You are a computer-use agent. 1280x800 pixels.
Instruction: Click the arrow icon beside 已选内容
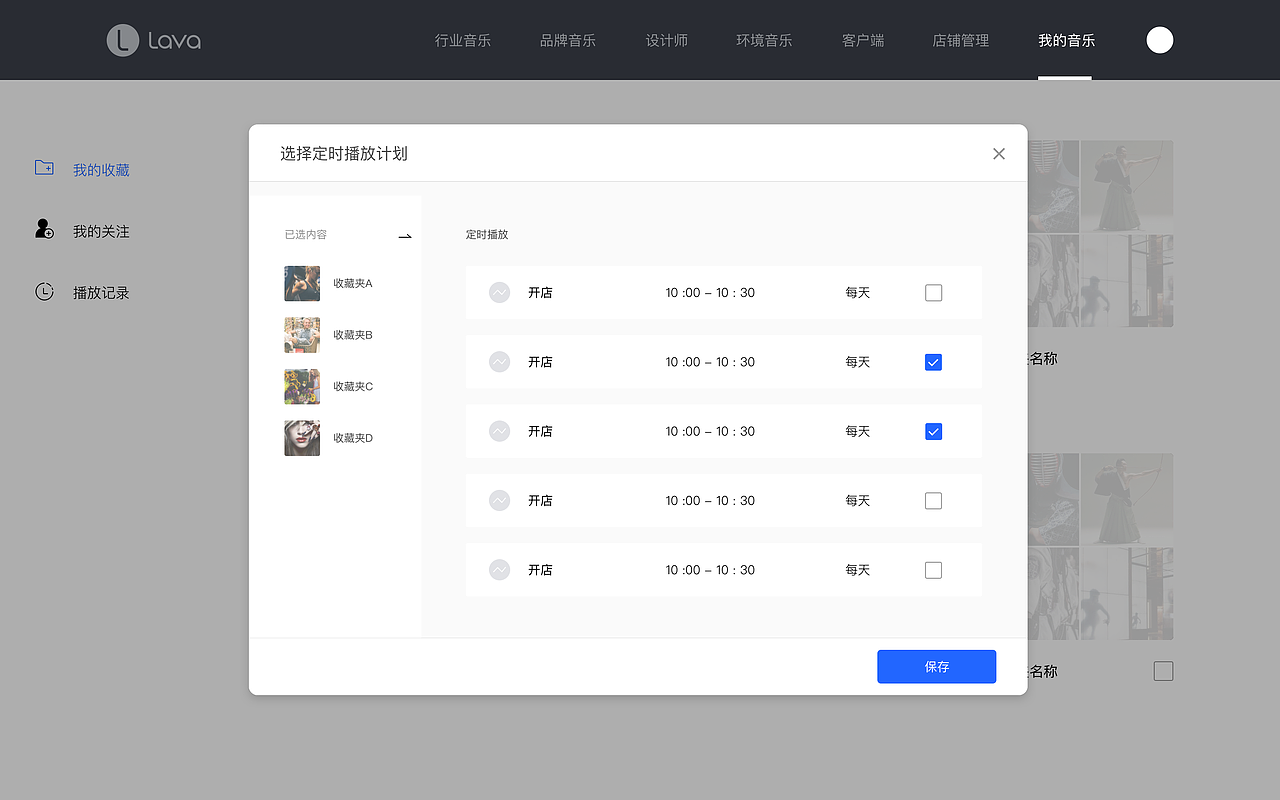405,237
